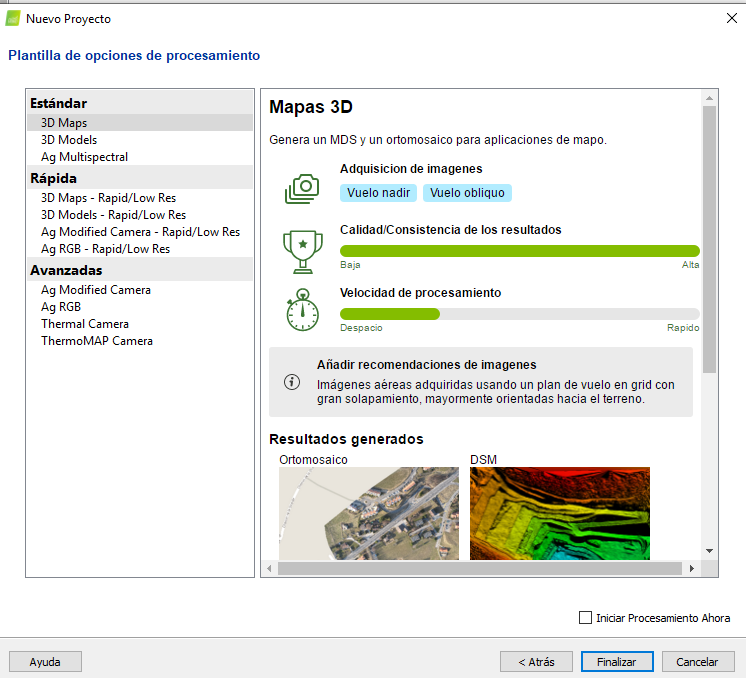Choose the Thermal Camera template
746x678 pixels.
[x=140, y=324]
